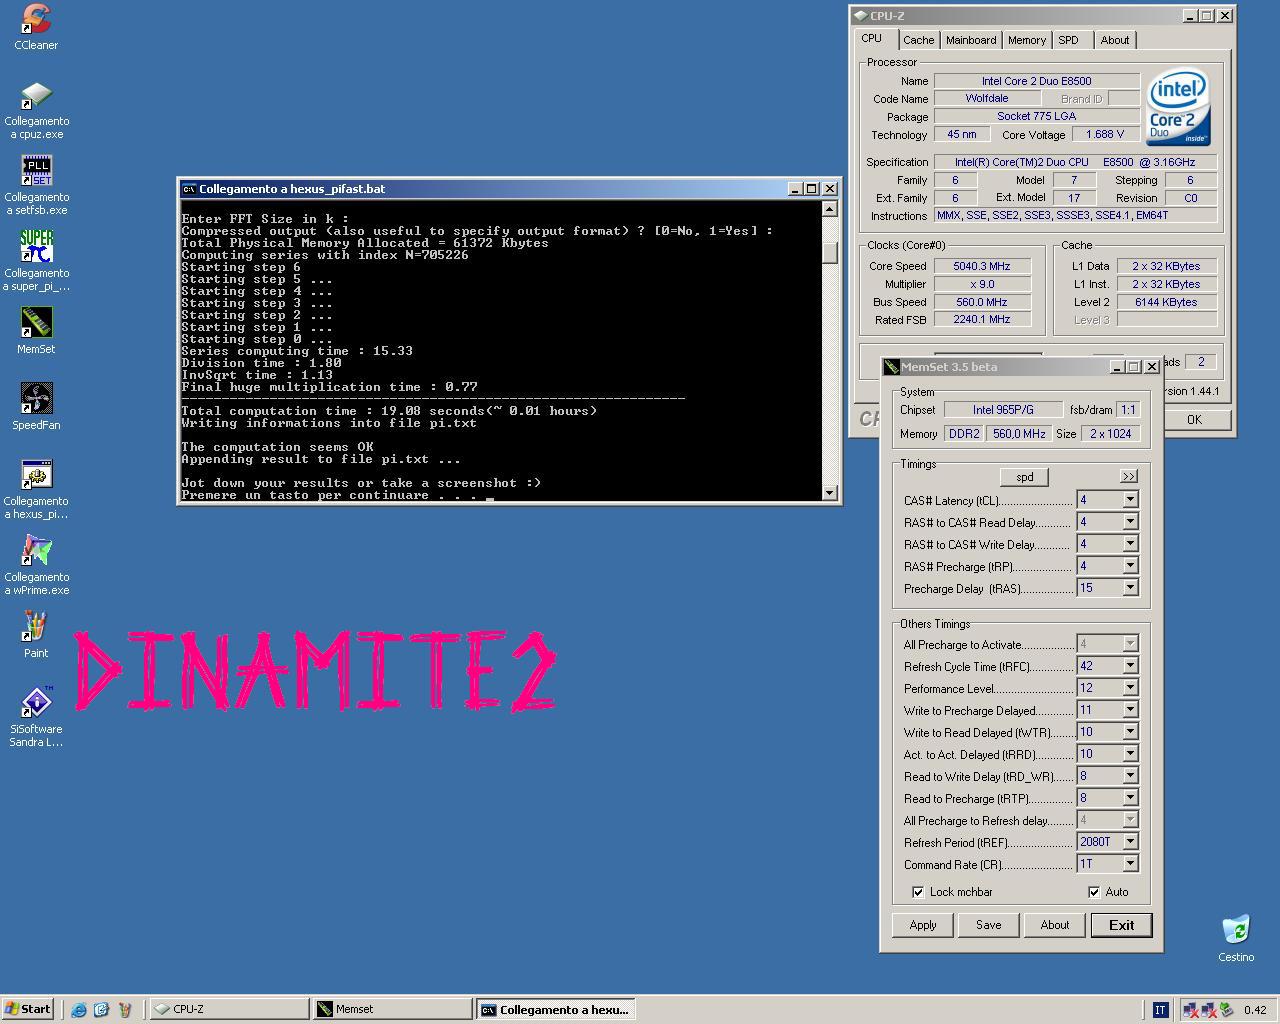Switch to the Memory tab in CPU-Z
Screen dimensions: 1280x1024
coord(1027,40)
